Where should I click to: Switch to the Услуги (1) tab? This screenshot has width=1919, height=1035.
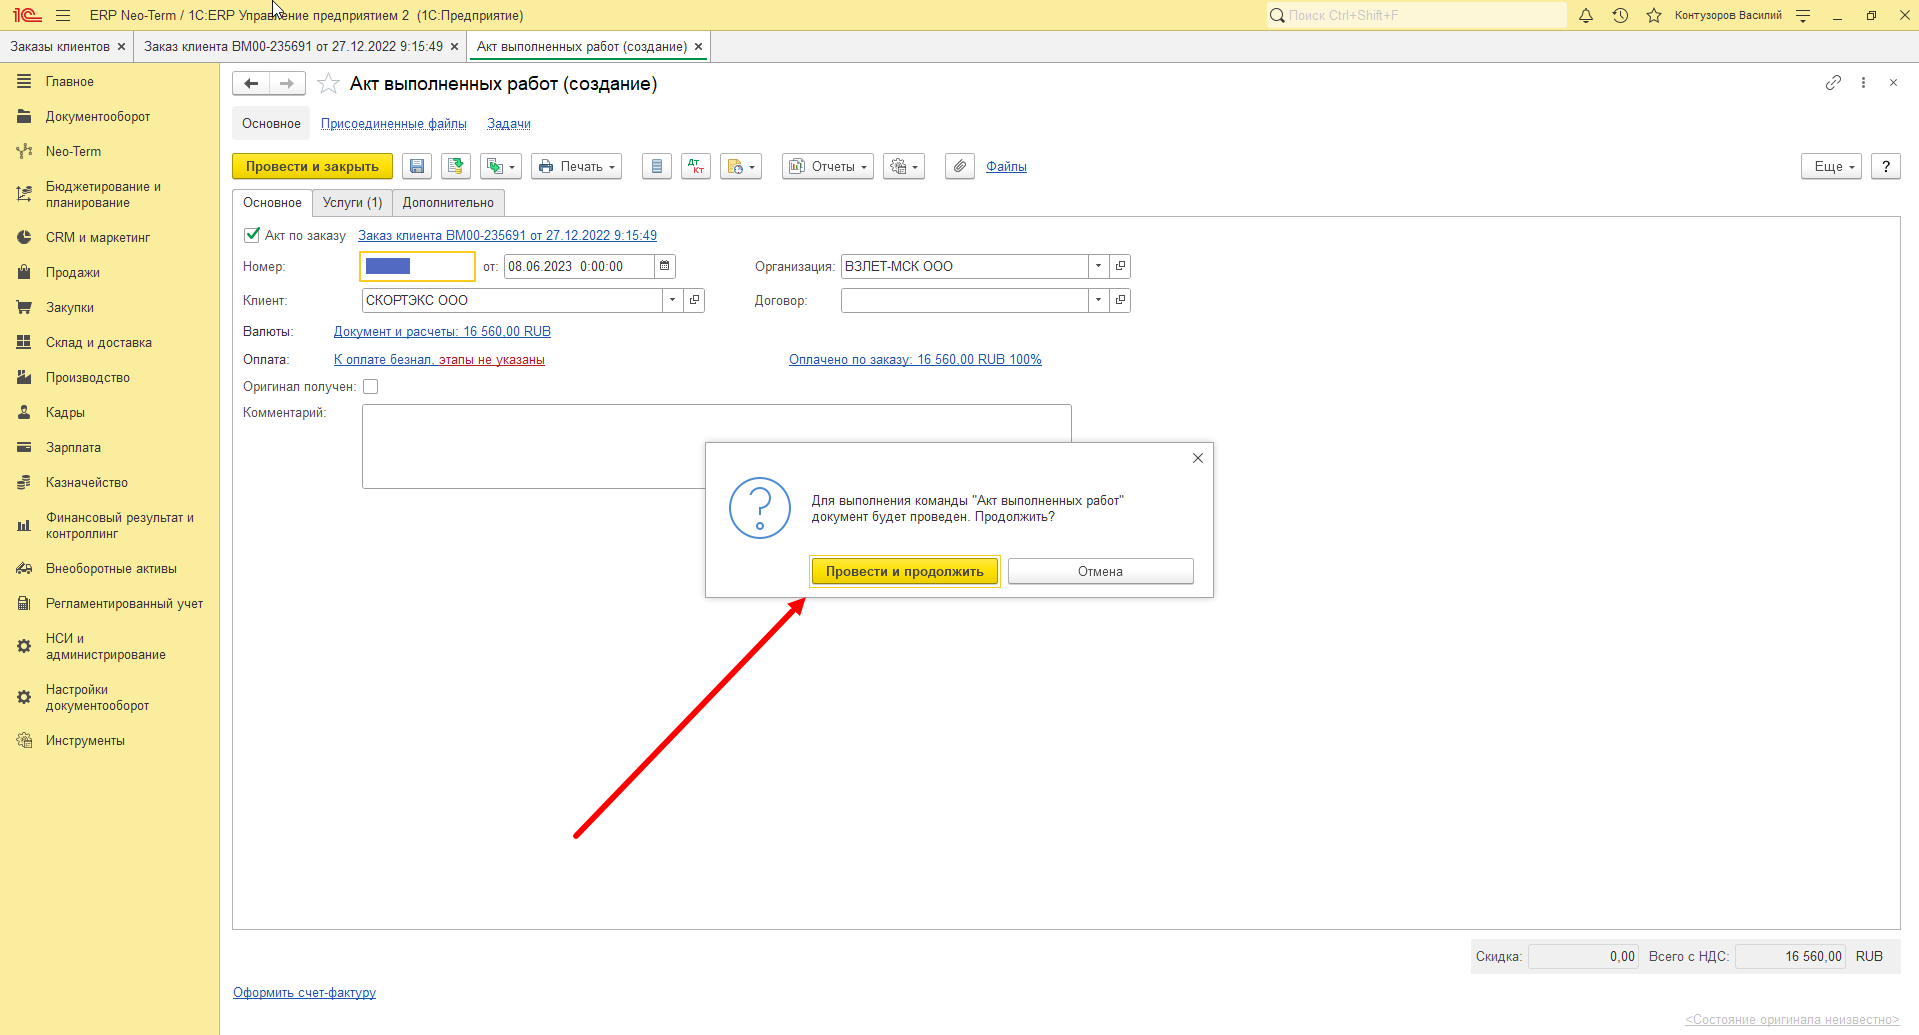click(x=352, y=202)
